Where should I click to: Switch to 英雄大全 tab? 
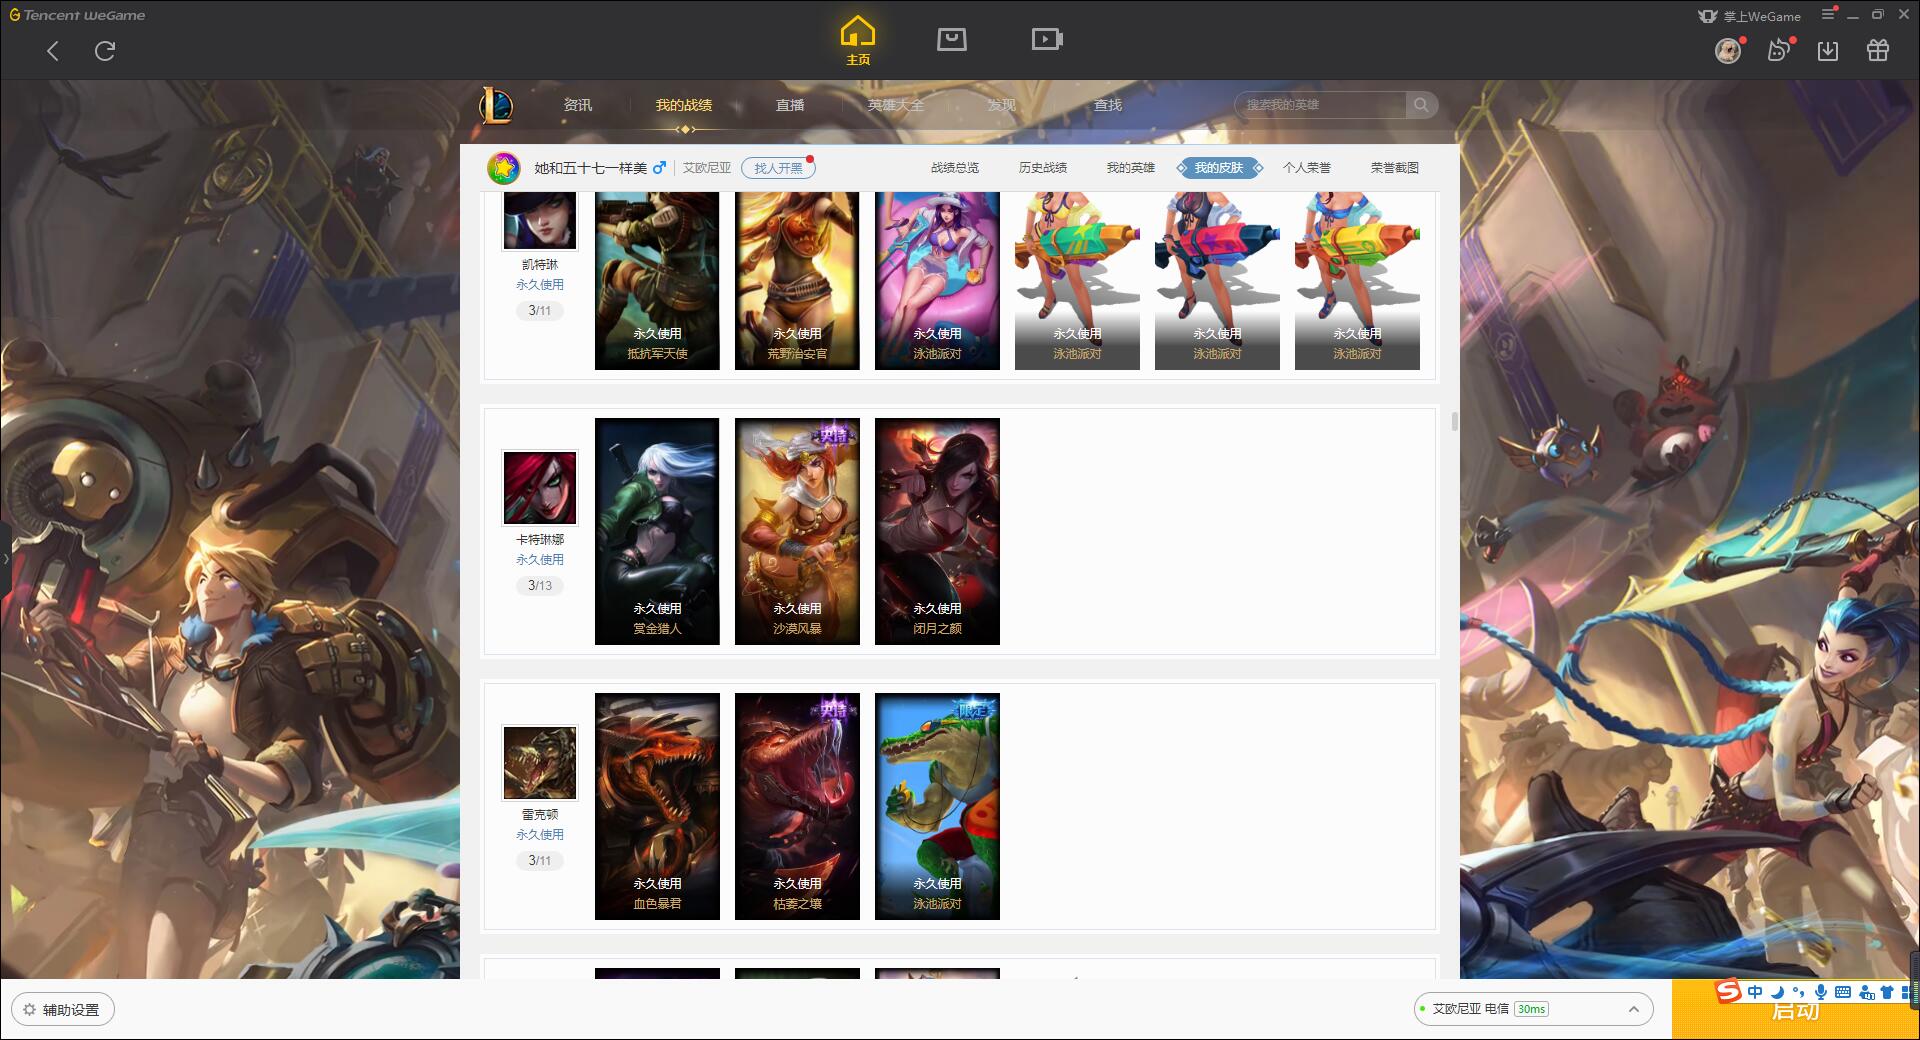[x=896, y=105]
